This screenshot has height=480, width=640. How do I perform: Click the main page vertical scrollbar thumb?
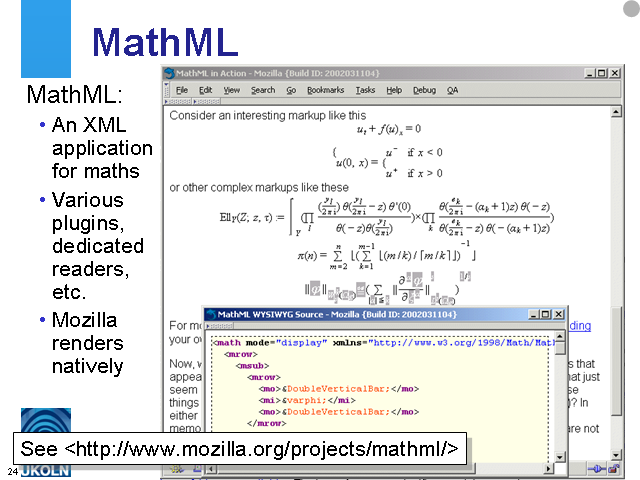[x=616, y=361]
